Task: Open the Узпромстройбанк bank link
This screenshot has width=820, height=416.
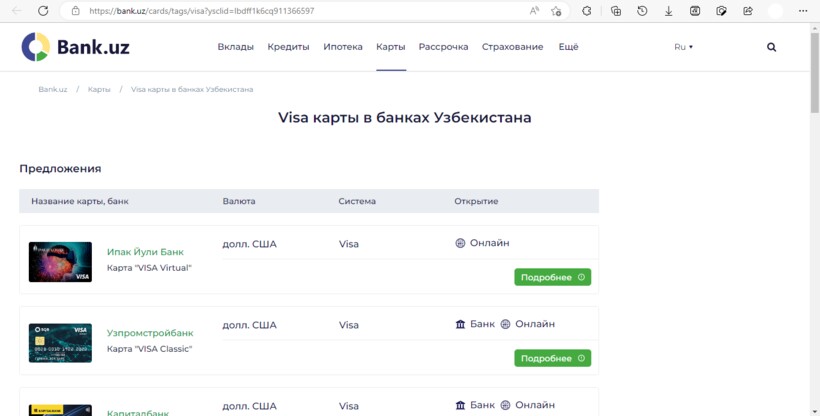Action: 150,333
